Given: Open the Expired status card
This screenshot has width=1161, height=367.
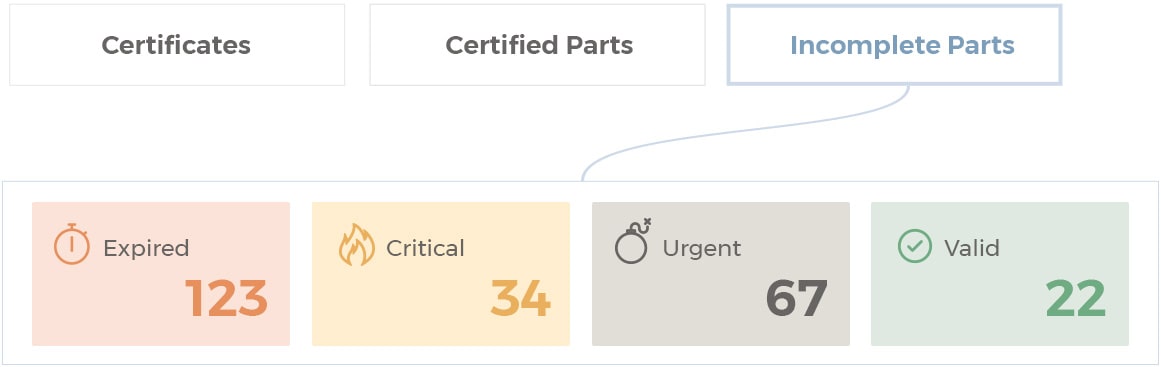Looking at the screenshot, I should click(161, 274).
